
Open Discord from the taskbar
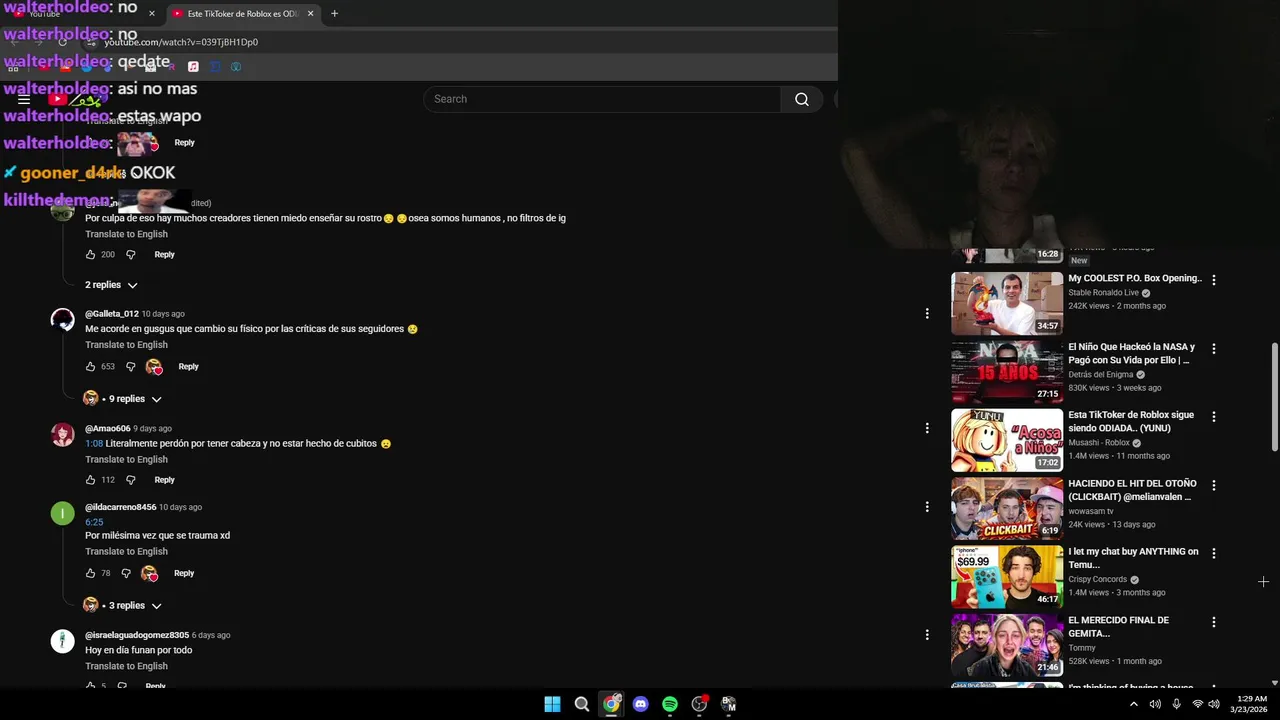[641, 704]
